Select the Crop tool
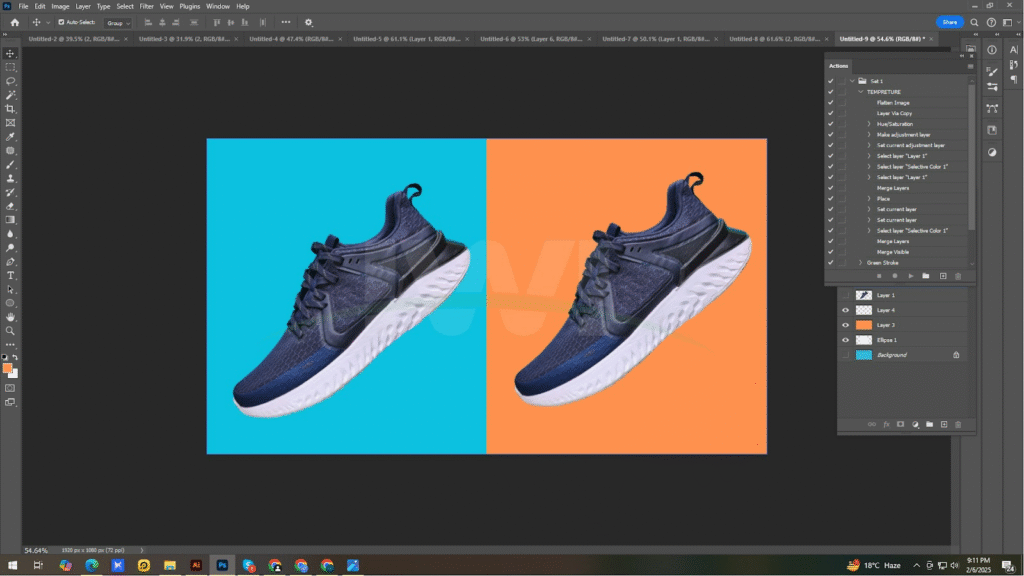 coord(10,108)
